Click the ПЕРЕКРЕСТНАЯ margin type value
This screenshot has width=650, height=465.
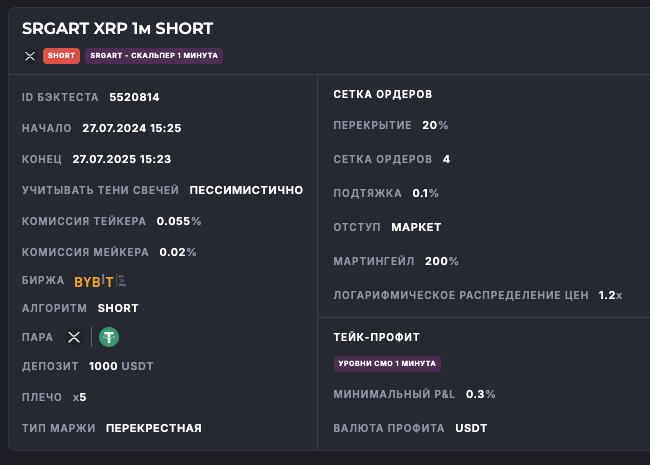coord(154,428)
